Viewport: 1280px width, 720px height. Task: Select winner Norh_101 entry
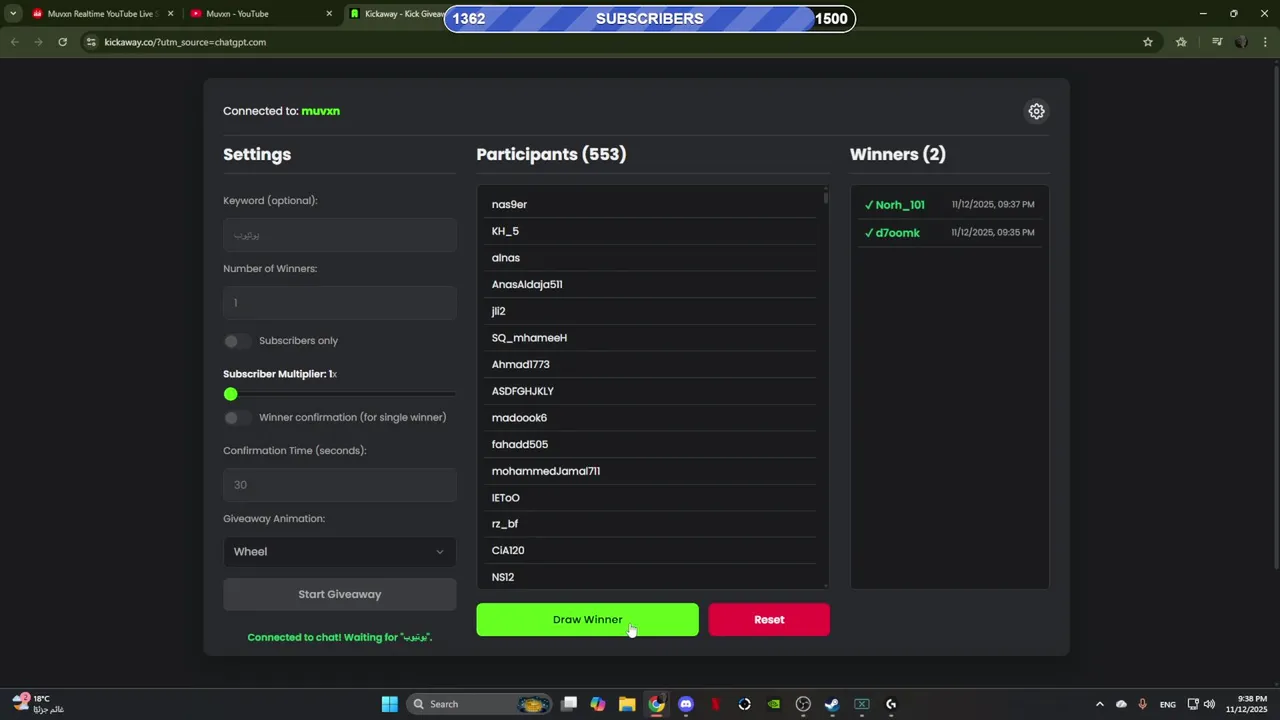point(950,205)
